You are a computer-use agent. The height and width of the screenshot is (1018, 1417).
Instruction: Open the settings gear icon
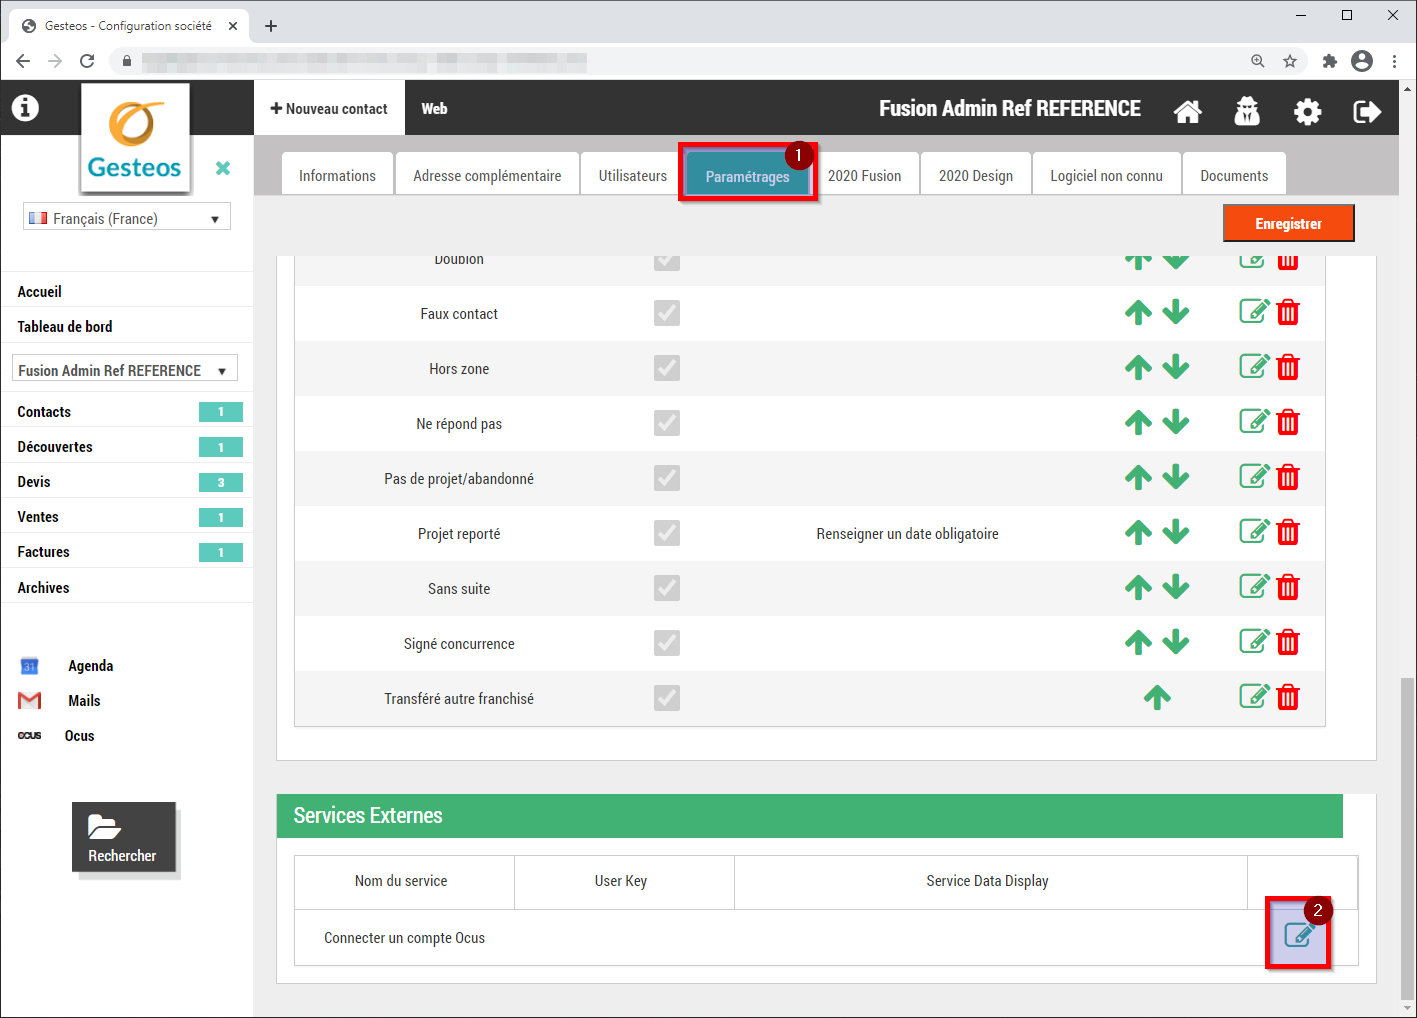point(1307,111)
